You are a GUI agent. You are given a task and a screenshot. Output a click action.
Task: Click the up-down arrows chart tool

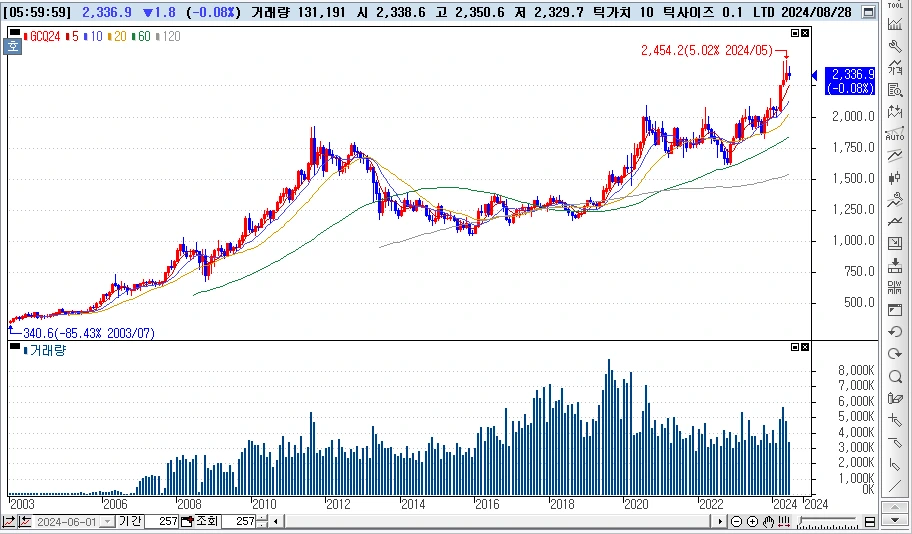pos(895,112)
